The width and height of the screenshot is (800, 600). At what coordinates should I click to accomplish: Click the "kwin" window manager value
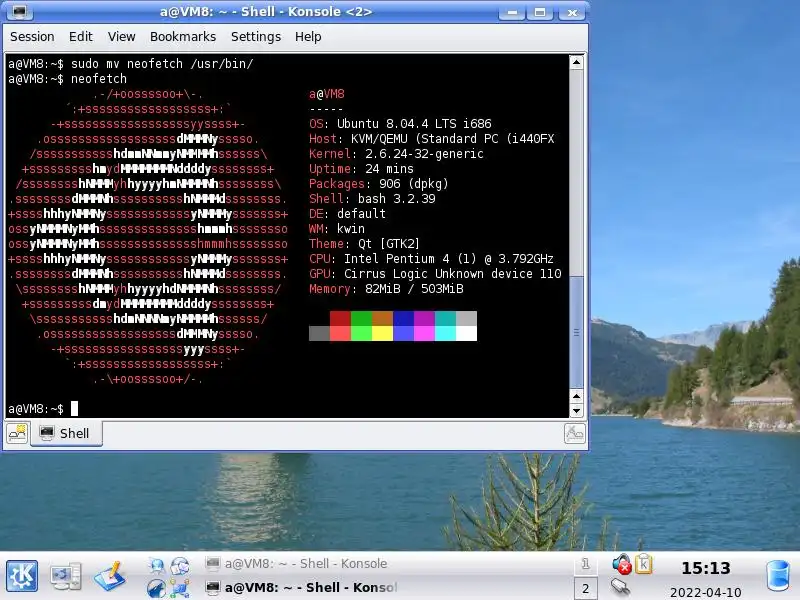point(351,229)
